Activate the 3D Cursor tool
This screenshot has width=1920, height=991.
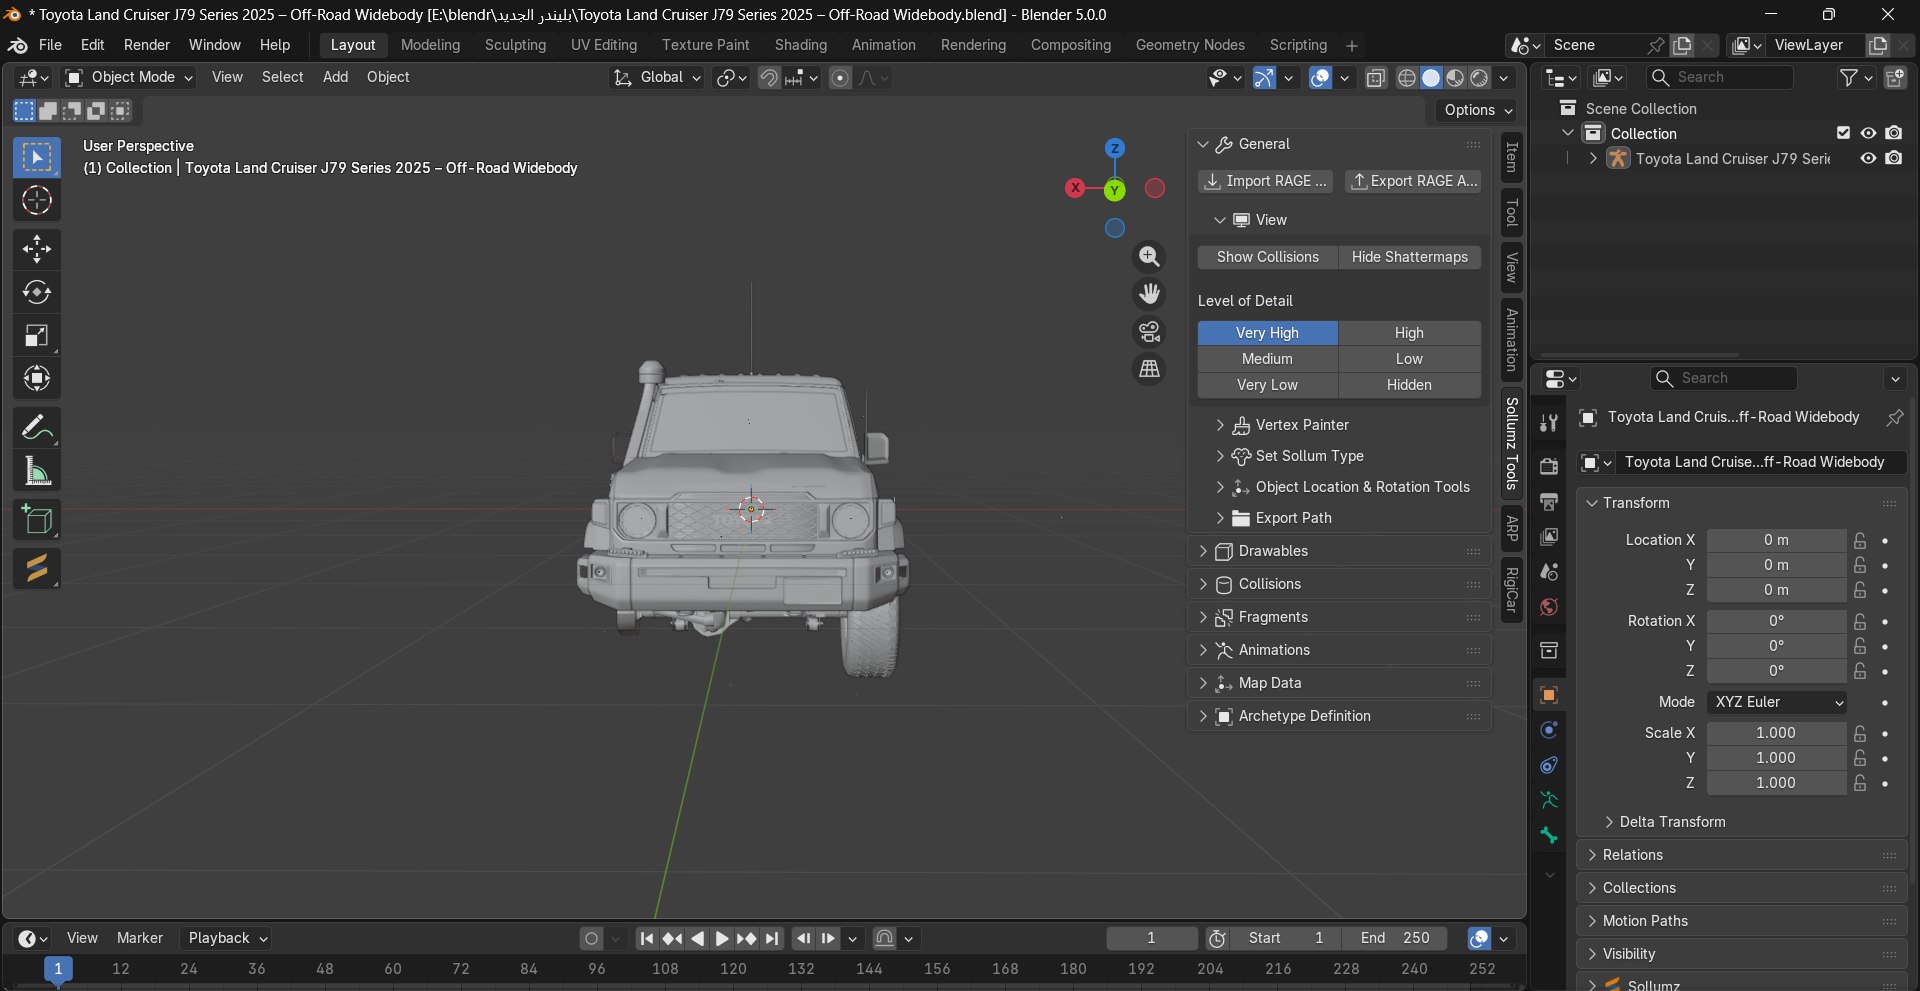click(x=37, y=201)
